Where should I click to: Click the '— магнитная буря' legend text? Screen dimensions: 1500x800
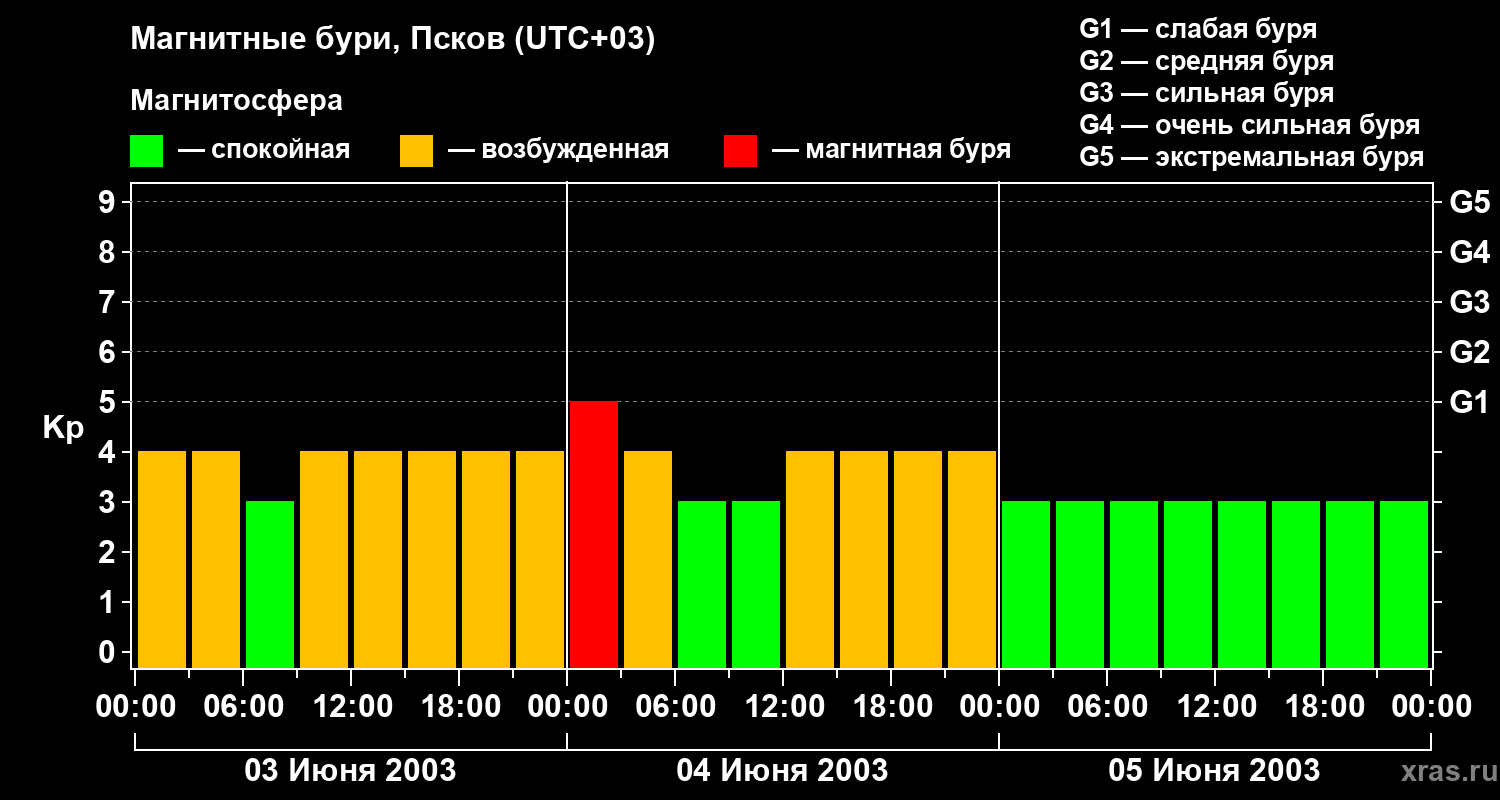[892, 150]
